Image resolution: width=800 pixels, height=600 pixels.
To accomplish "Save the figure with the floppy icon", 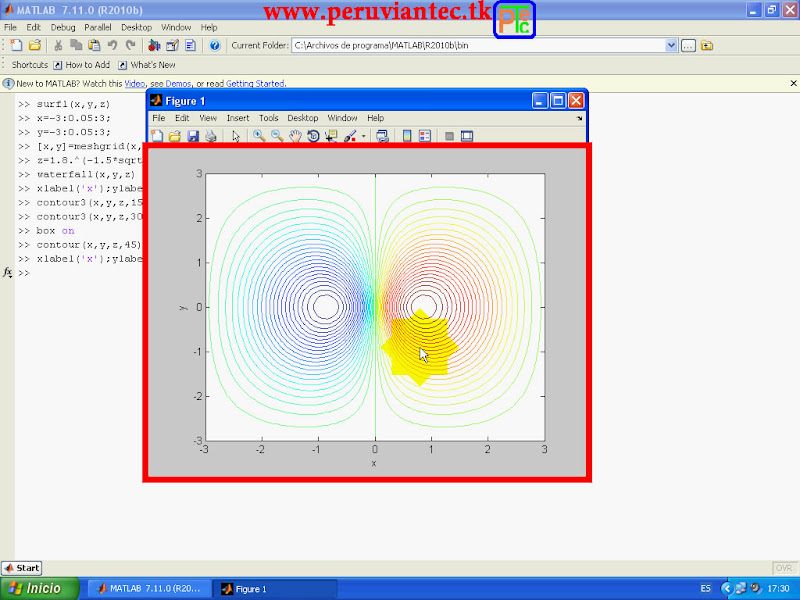I will (x=193, y=136).
